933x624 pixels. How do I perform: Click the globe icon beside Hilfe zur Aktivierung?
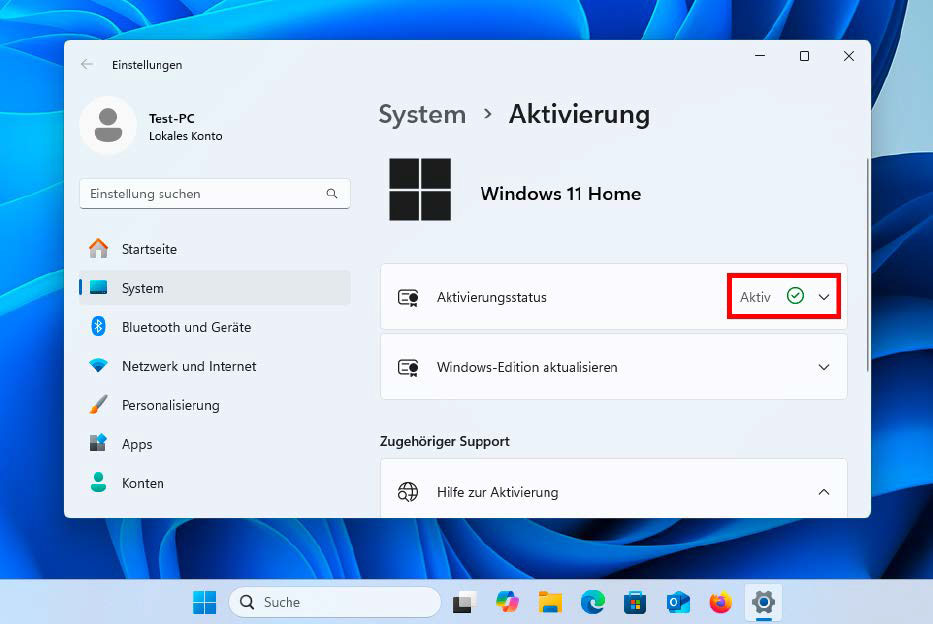pos(408,492)
